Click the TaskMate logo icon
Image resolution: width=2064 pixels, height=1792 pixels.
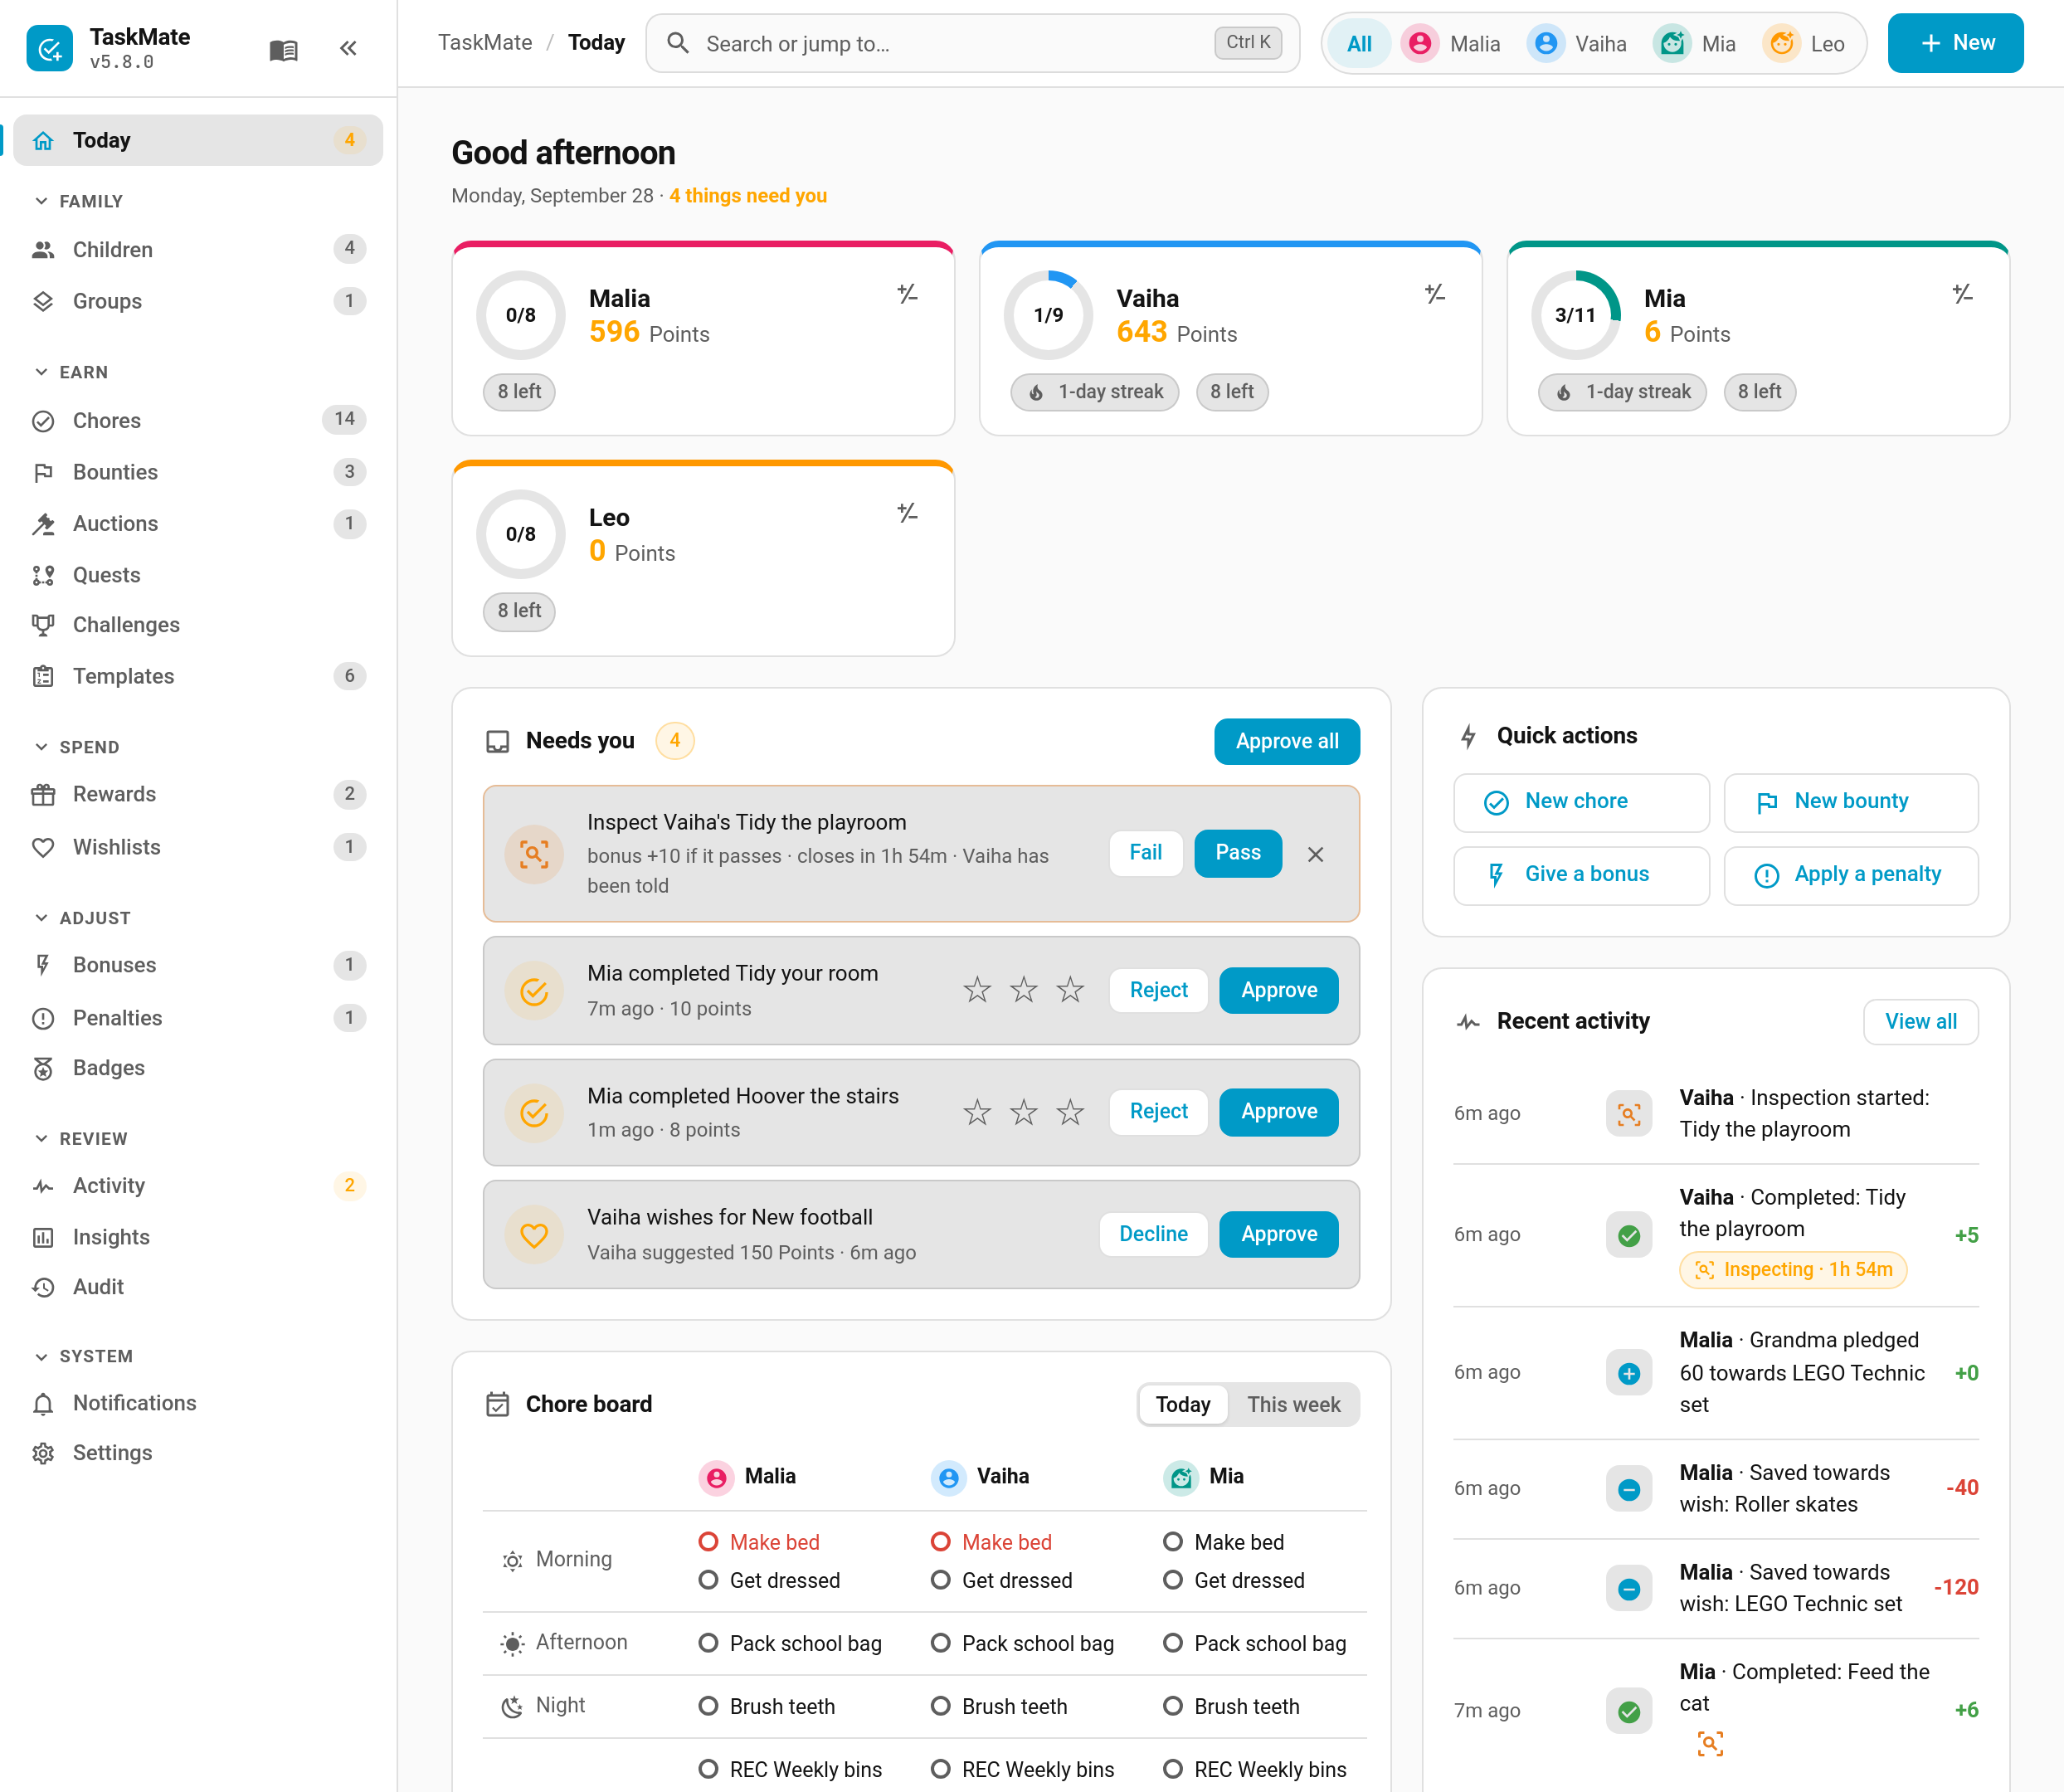coord(50,48)
